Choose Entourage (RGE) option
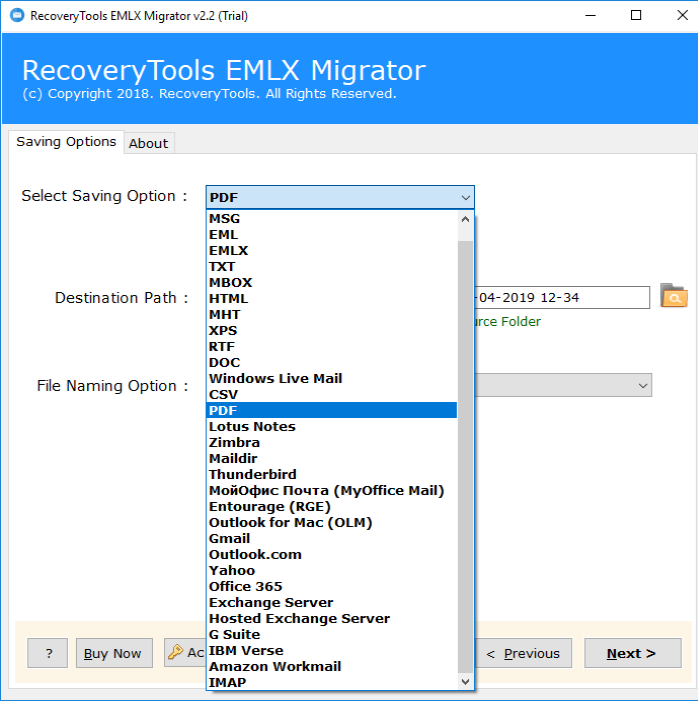 331,507
